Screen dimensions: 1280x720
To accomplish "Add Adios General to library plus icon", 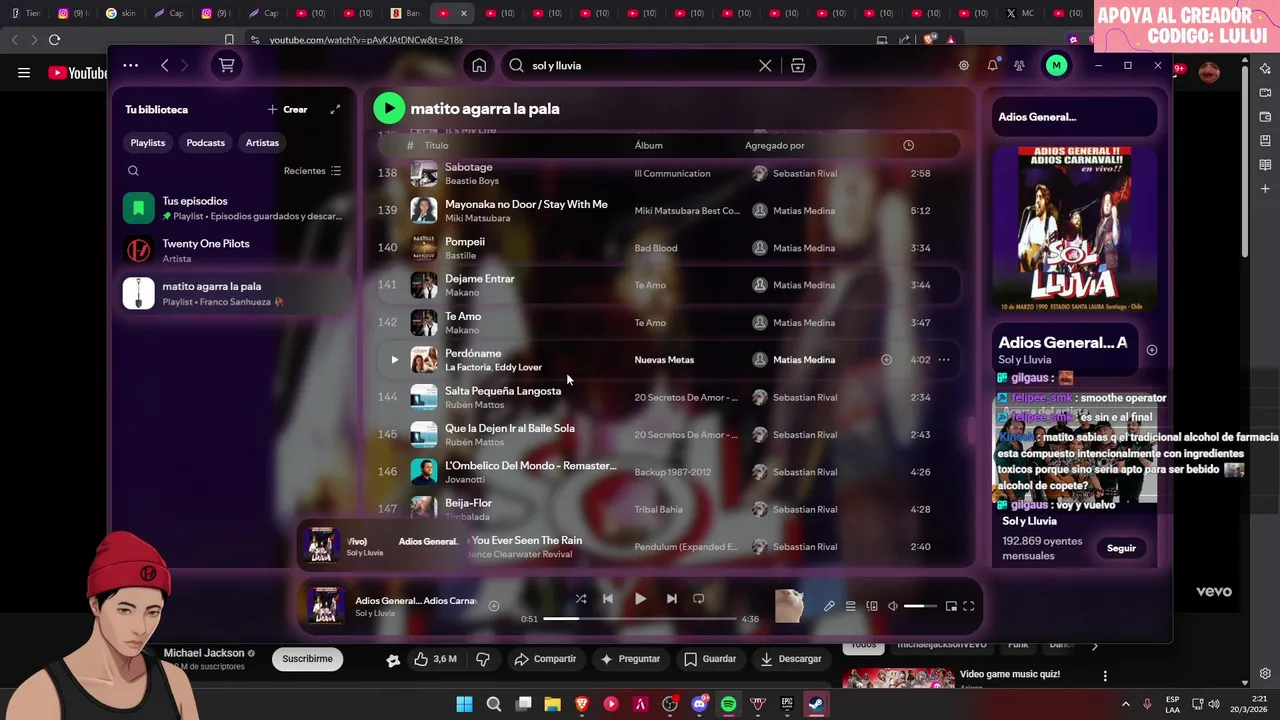I will [x=1151, y=350].
